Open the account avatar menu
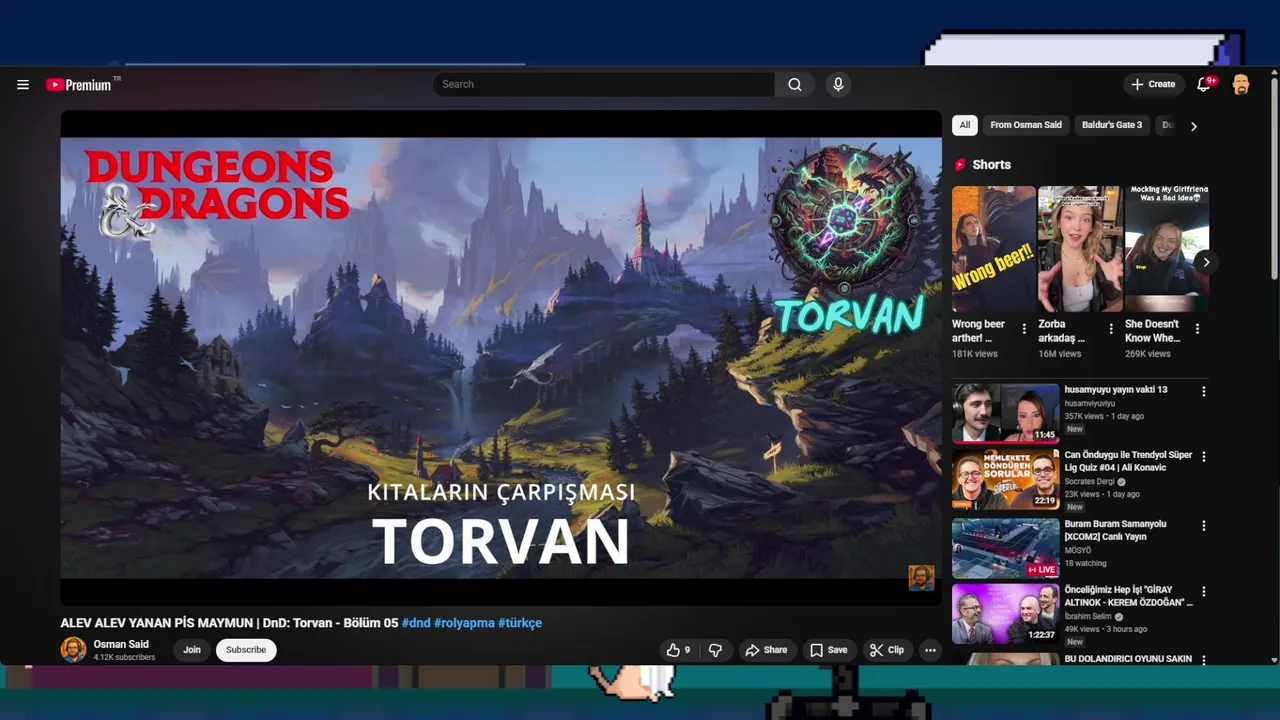The height and width of the screenshot is (720, 1280). 1241,85
